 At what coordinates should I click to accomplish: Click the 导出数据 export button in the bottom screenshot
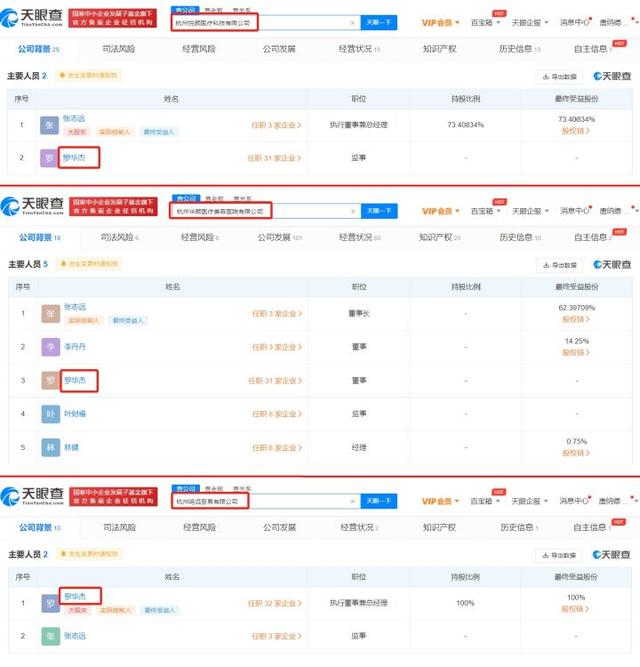pyautogui.click(x=559, y=555)
